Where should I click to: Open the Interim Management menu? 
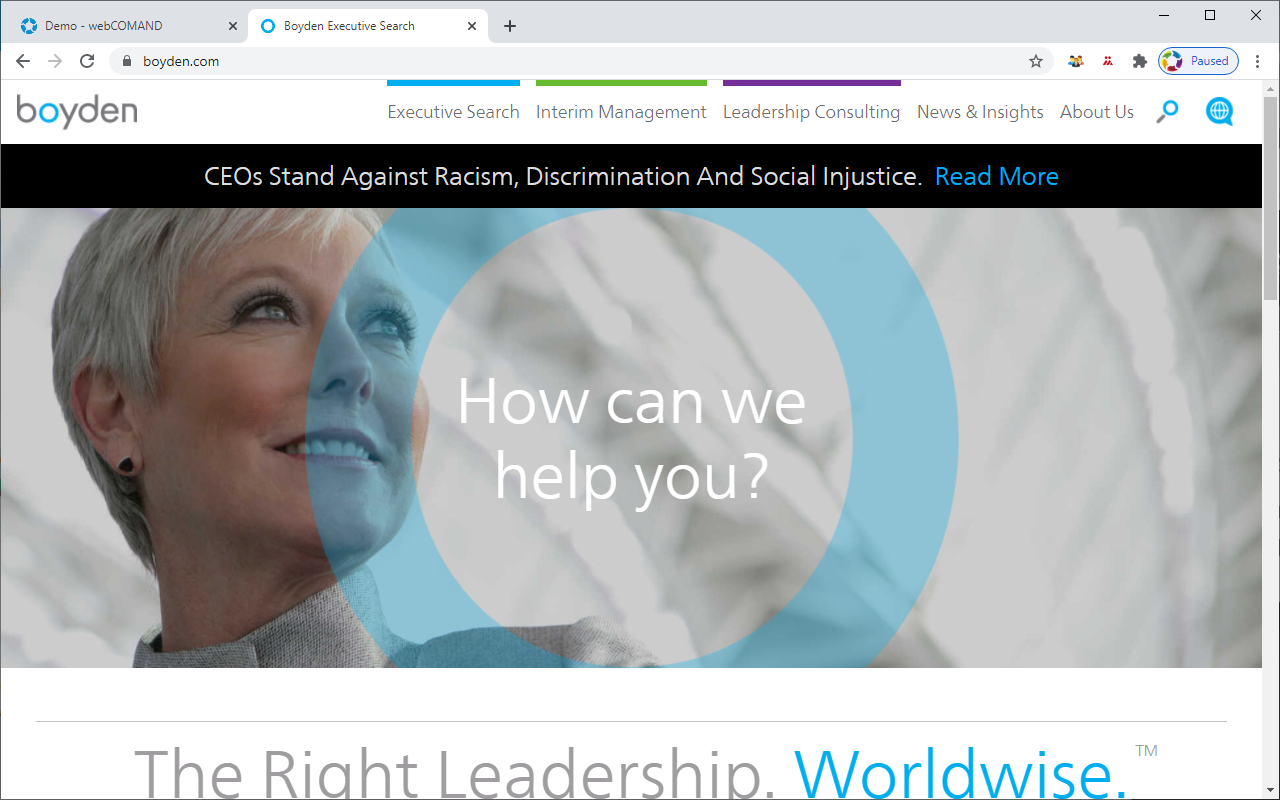621,112
